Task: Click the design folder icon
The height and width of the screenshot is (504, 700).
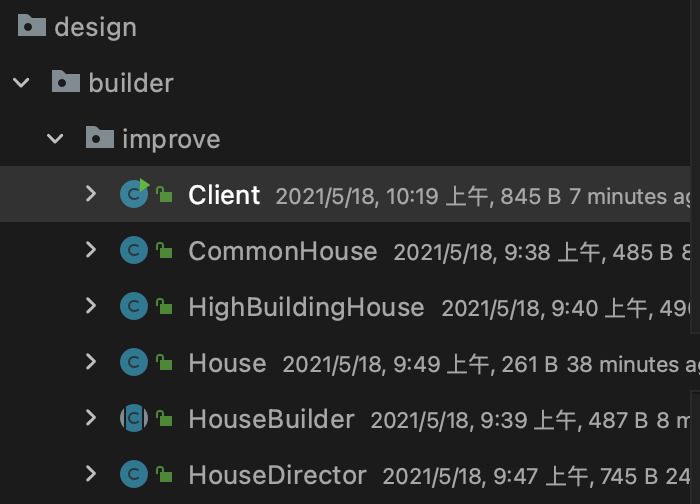Action: [x=32, y=25]
